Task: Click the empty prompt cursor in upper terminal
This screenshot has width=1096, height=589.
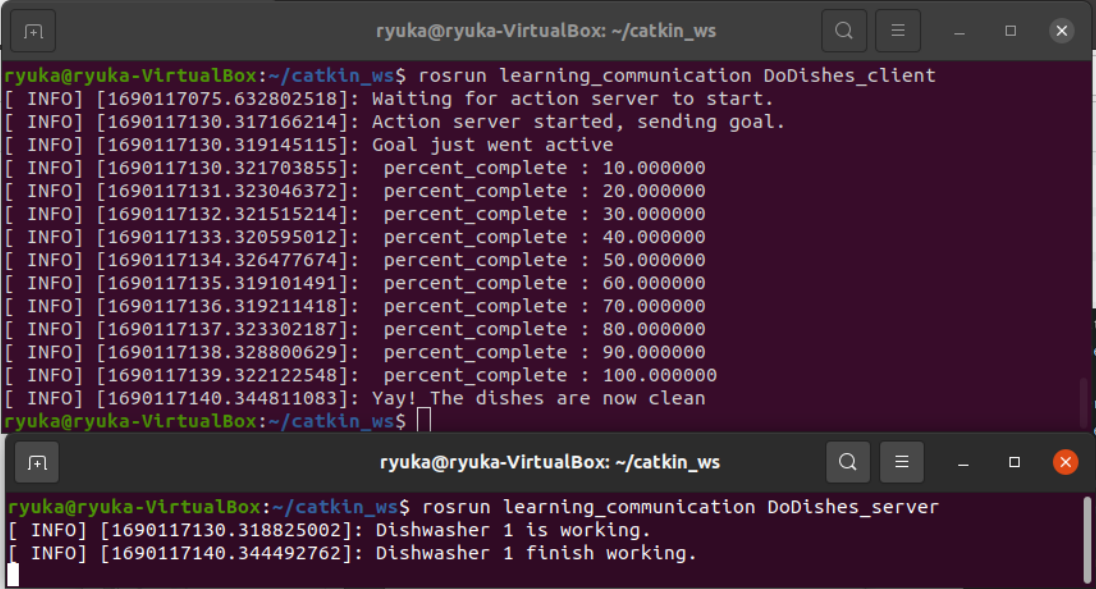Action: pos(424,421)
